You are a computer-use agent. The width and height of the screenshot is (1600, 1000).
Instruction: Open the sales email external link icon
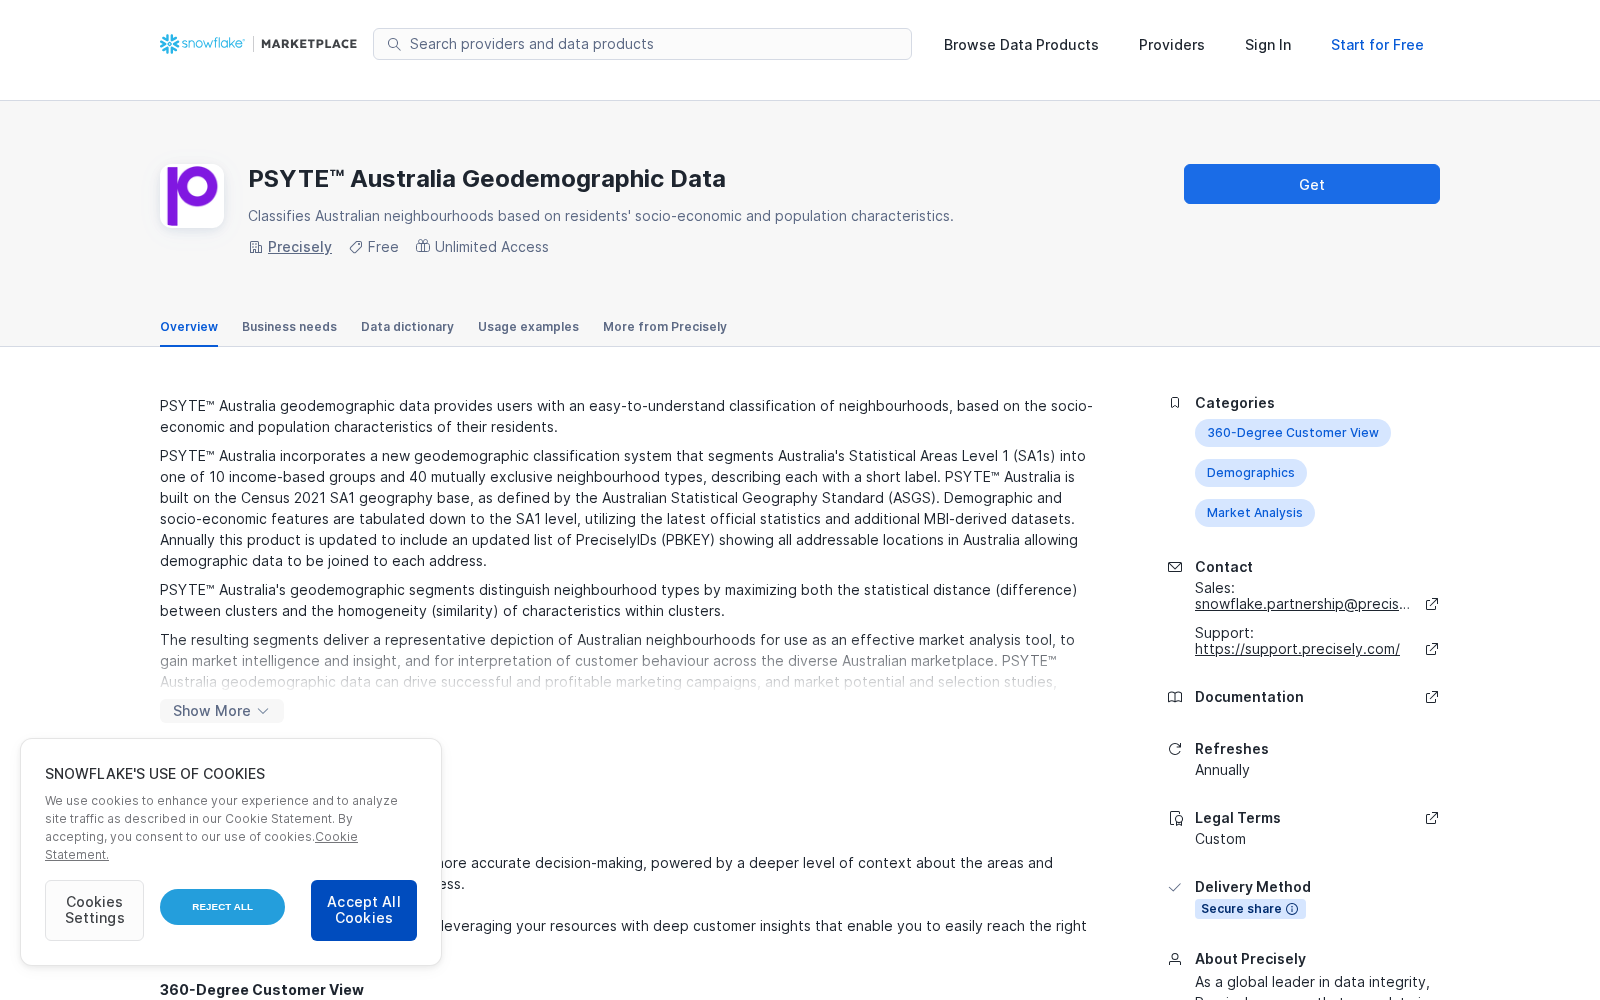(x=1432, y=604)
